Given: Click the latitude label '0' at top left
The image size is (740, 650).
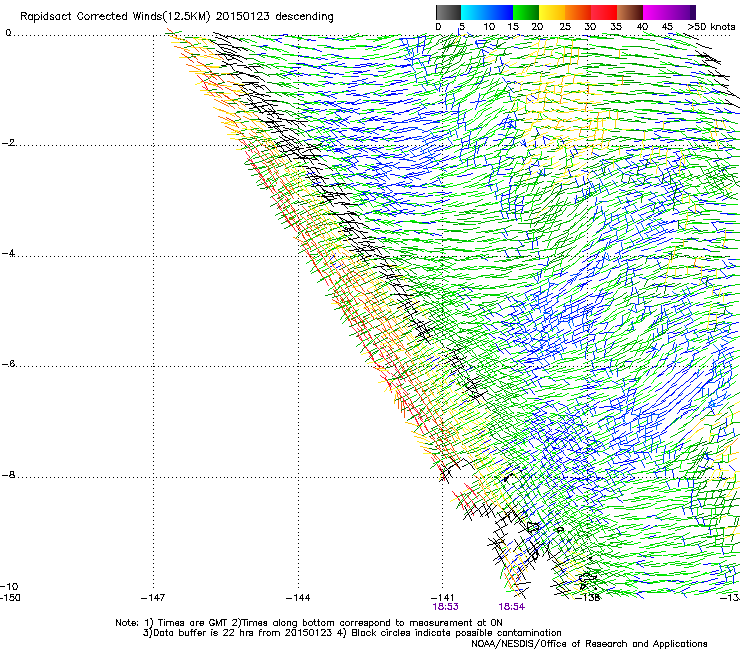Looking at the screenshot, I should point(8,33).
